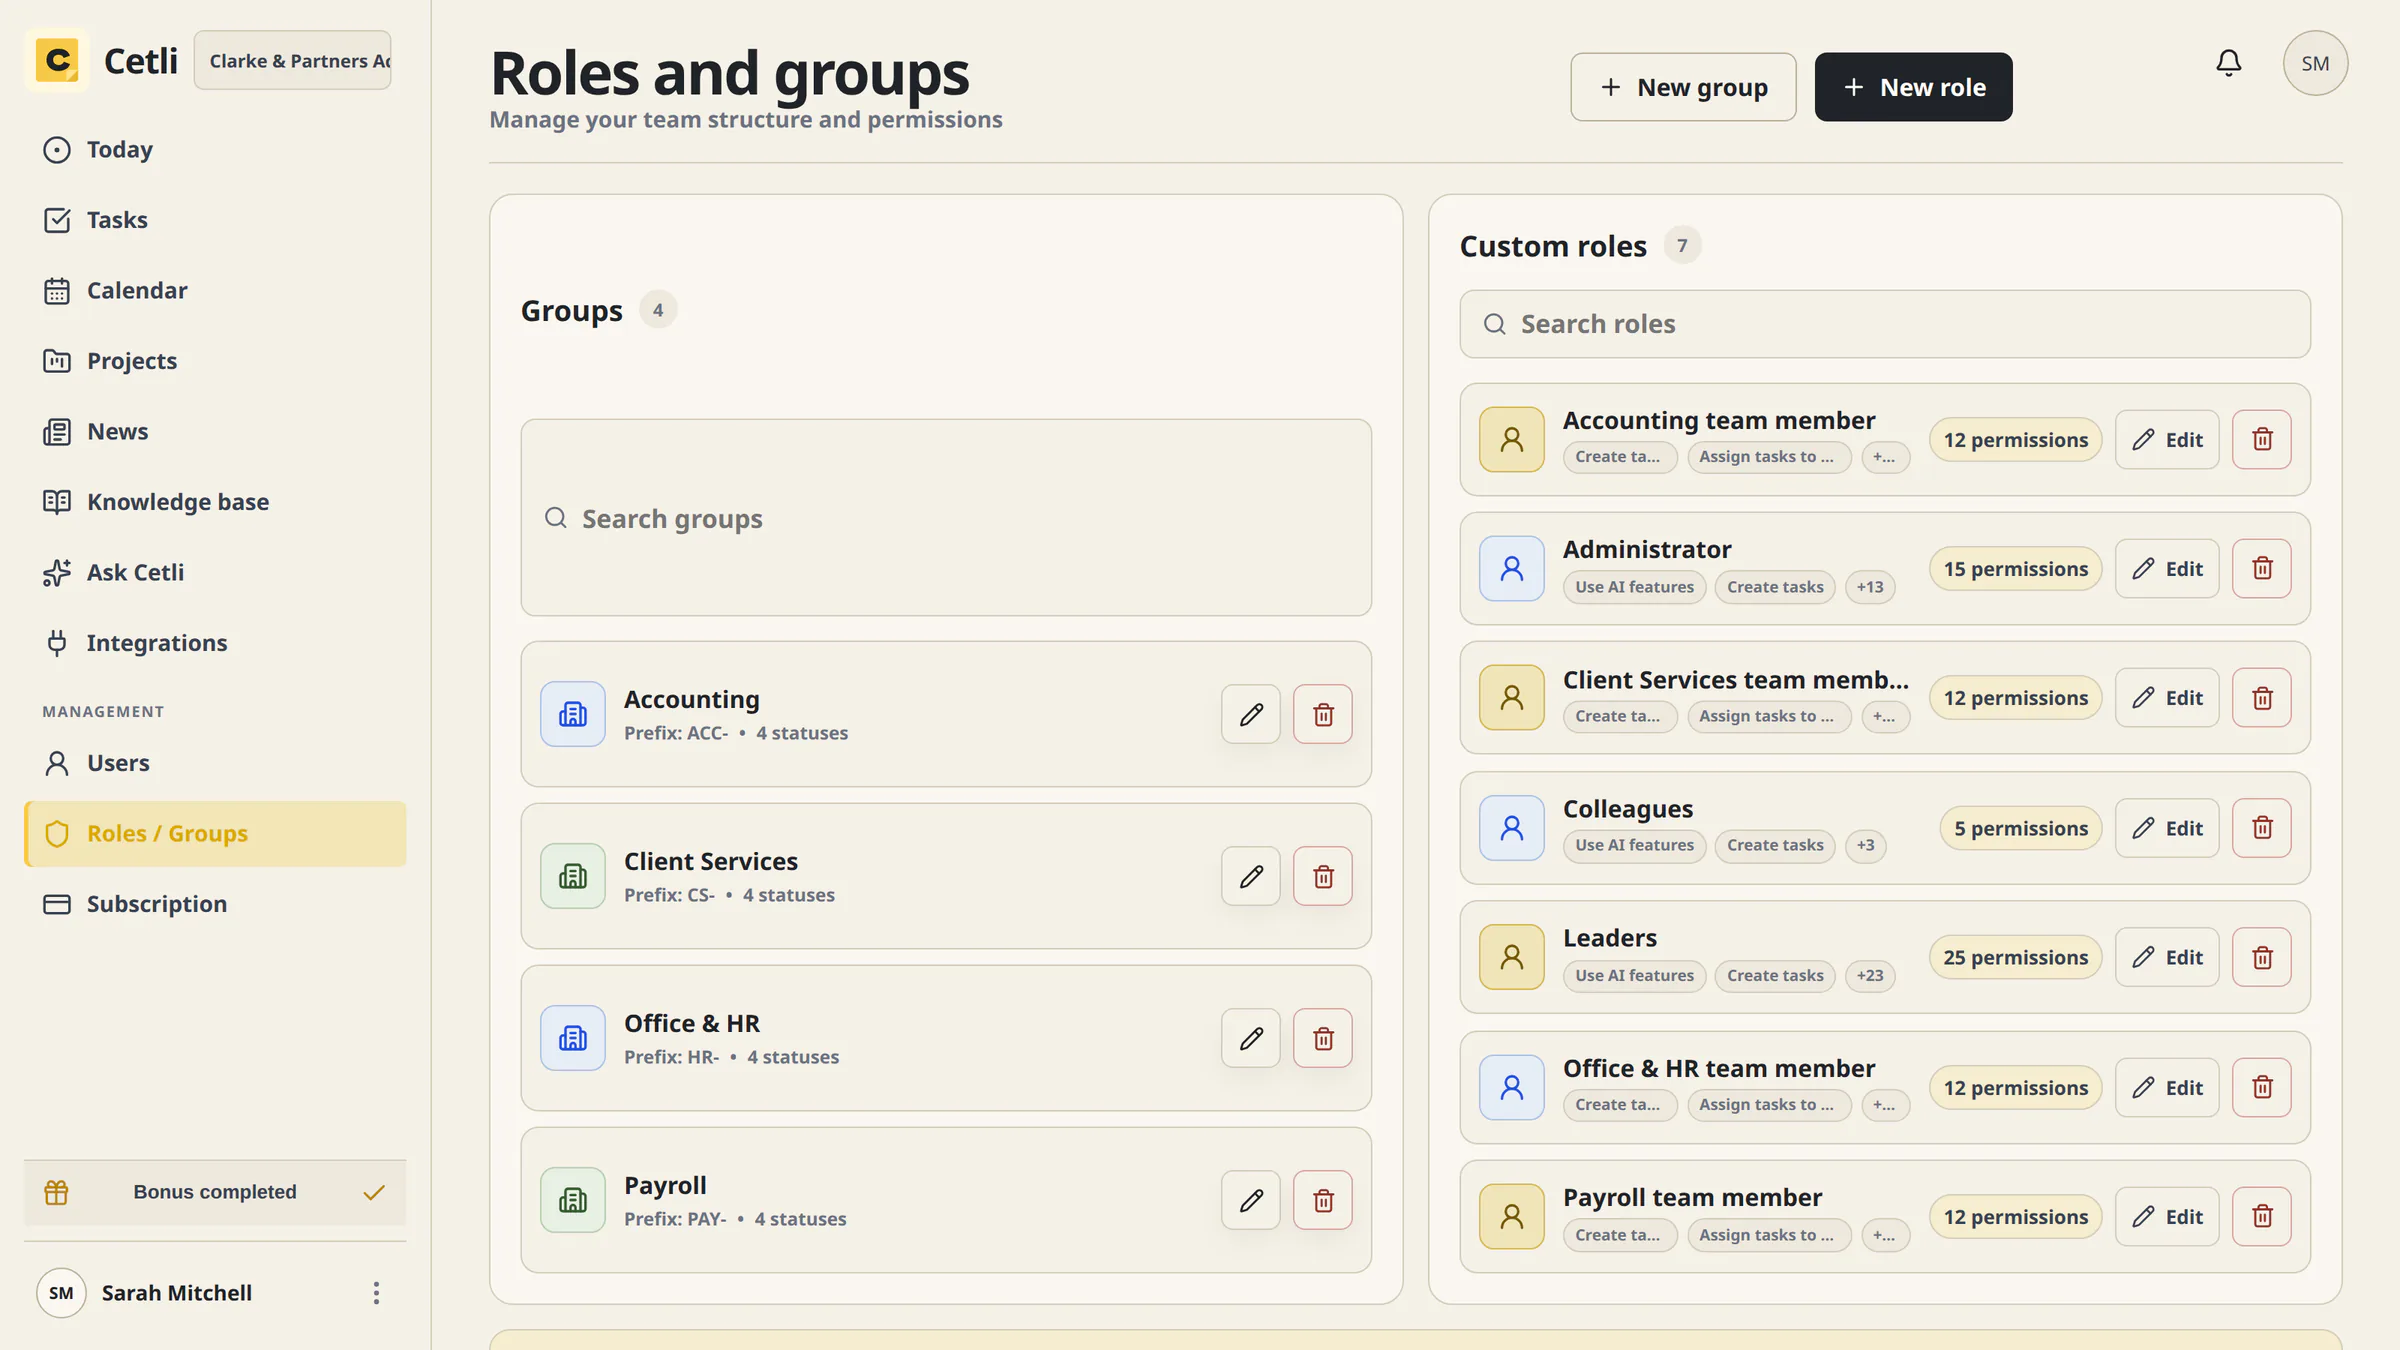Delete the Accounting team member role
Image resolution: width=2400 pixels, height=1350 pixels.
[x=2262, y=439]
